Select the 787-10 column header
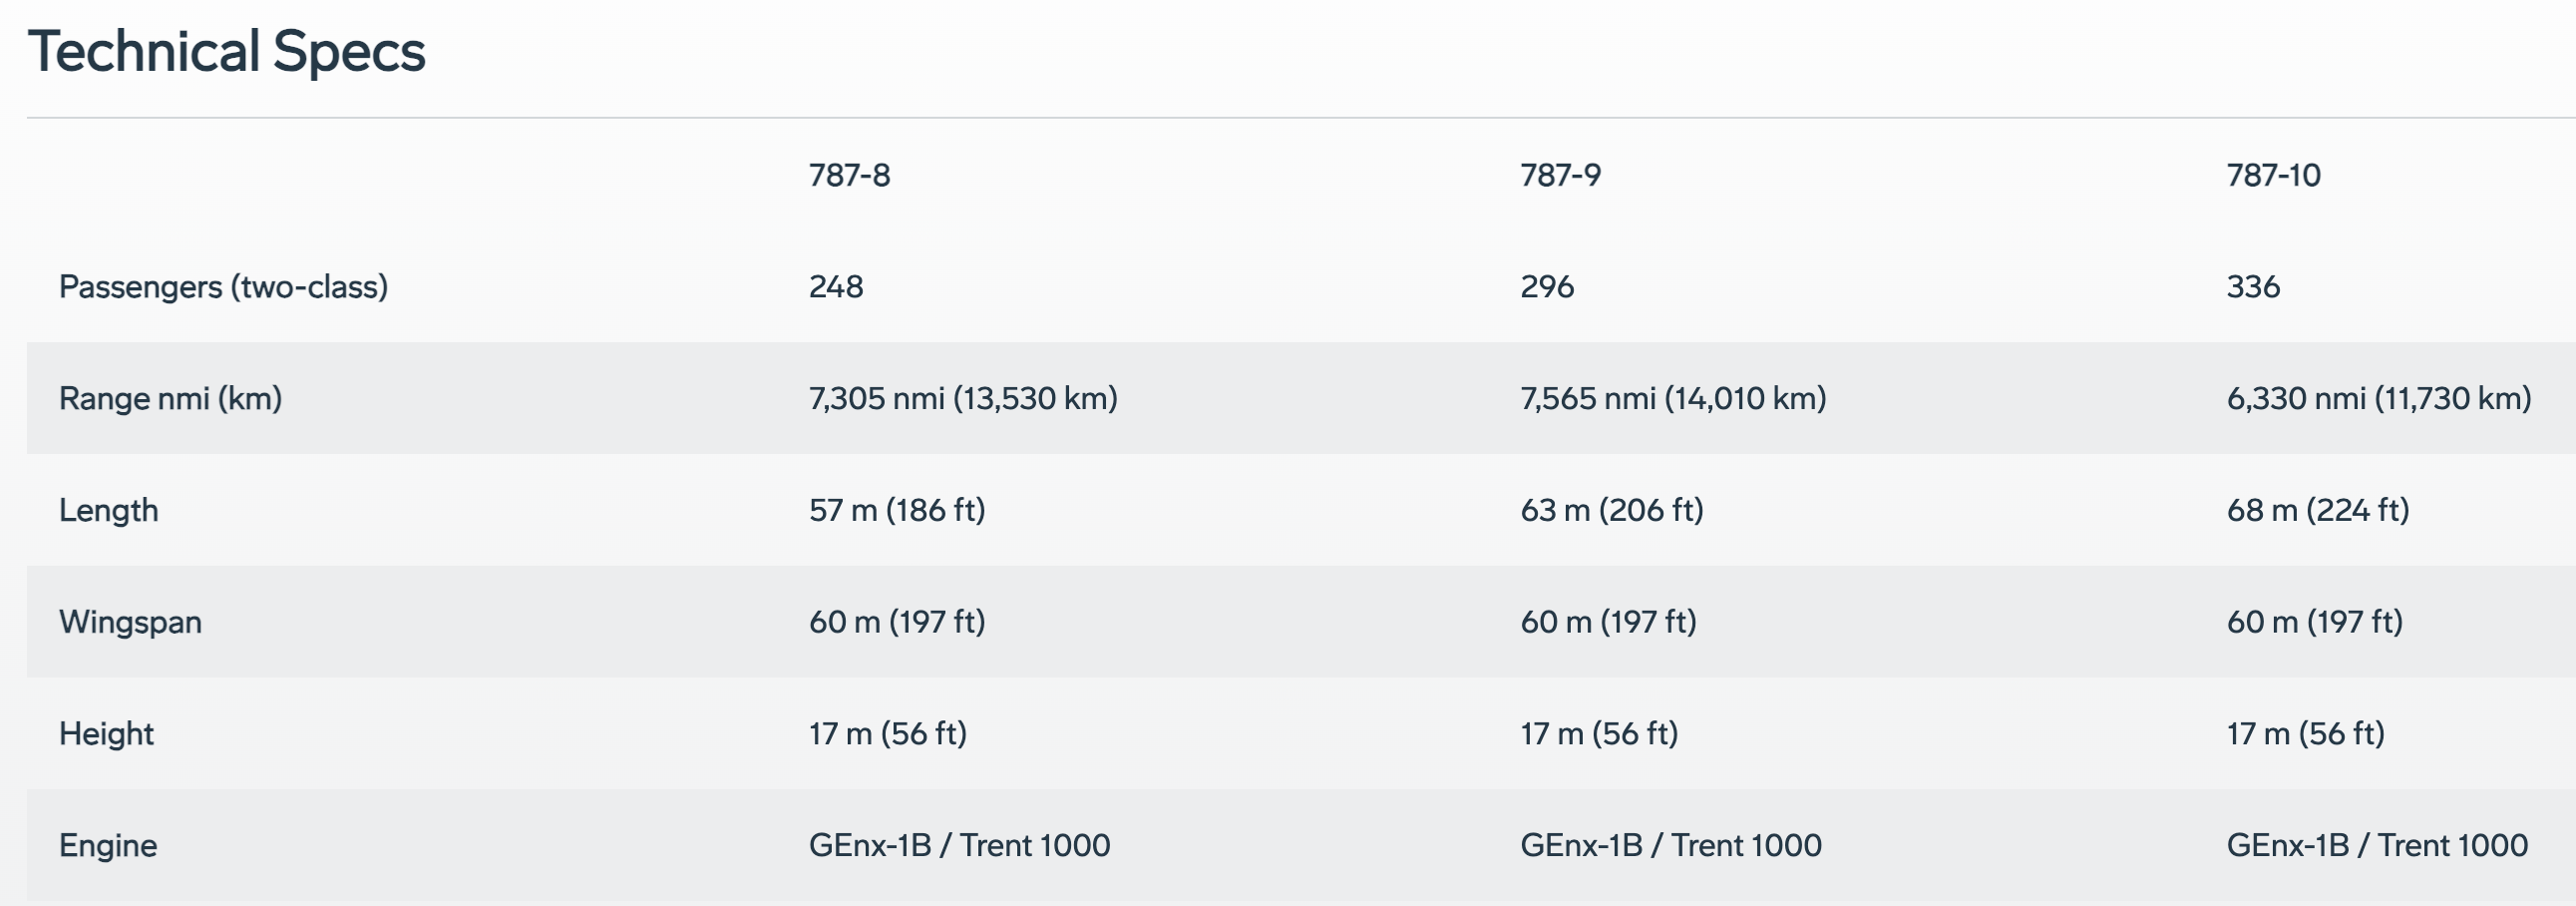 2273,175
